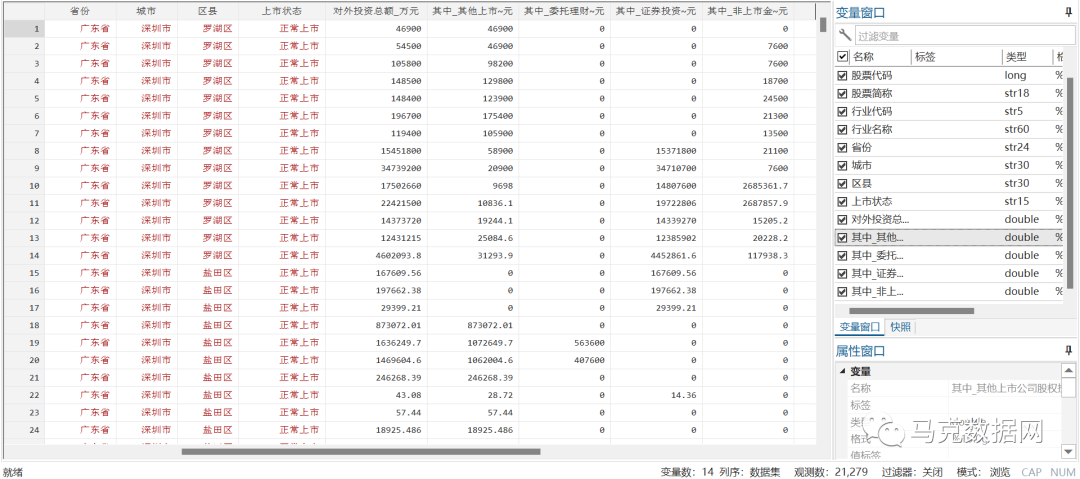
Task: Toggle the 其中_委托... variable checkbox
Action: click(842, 256)
